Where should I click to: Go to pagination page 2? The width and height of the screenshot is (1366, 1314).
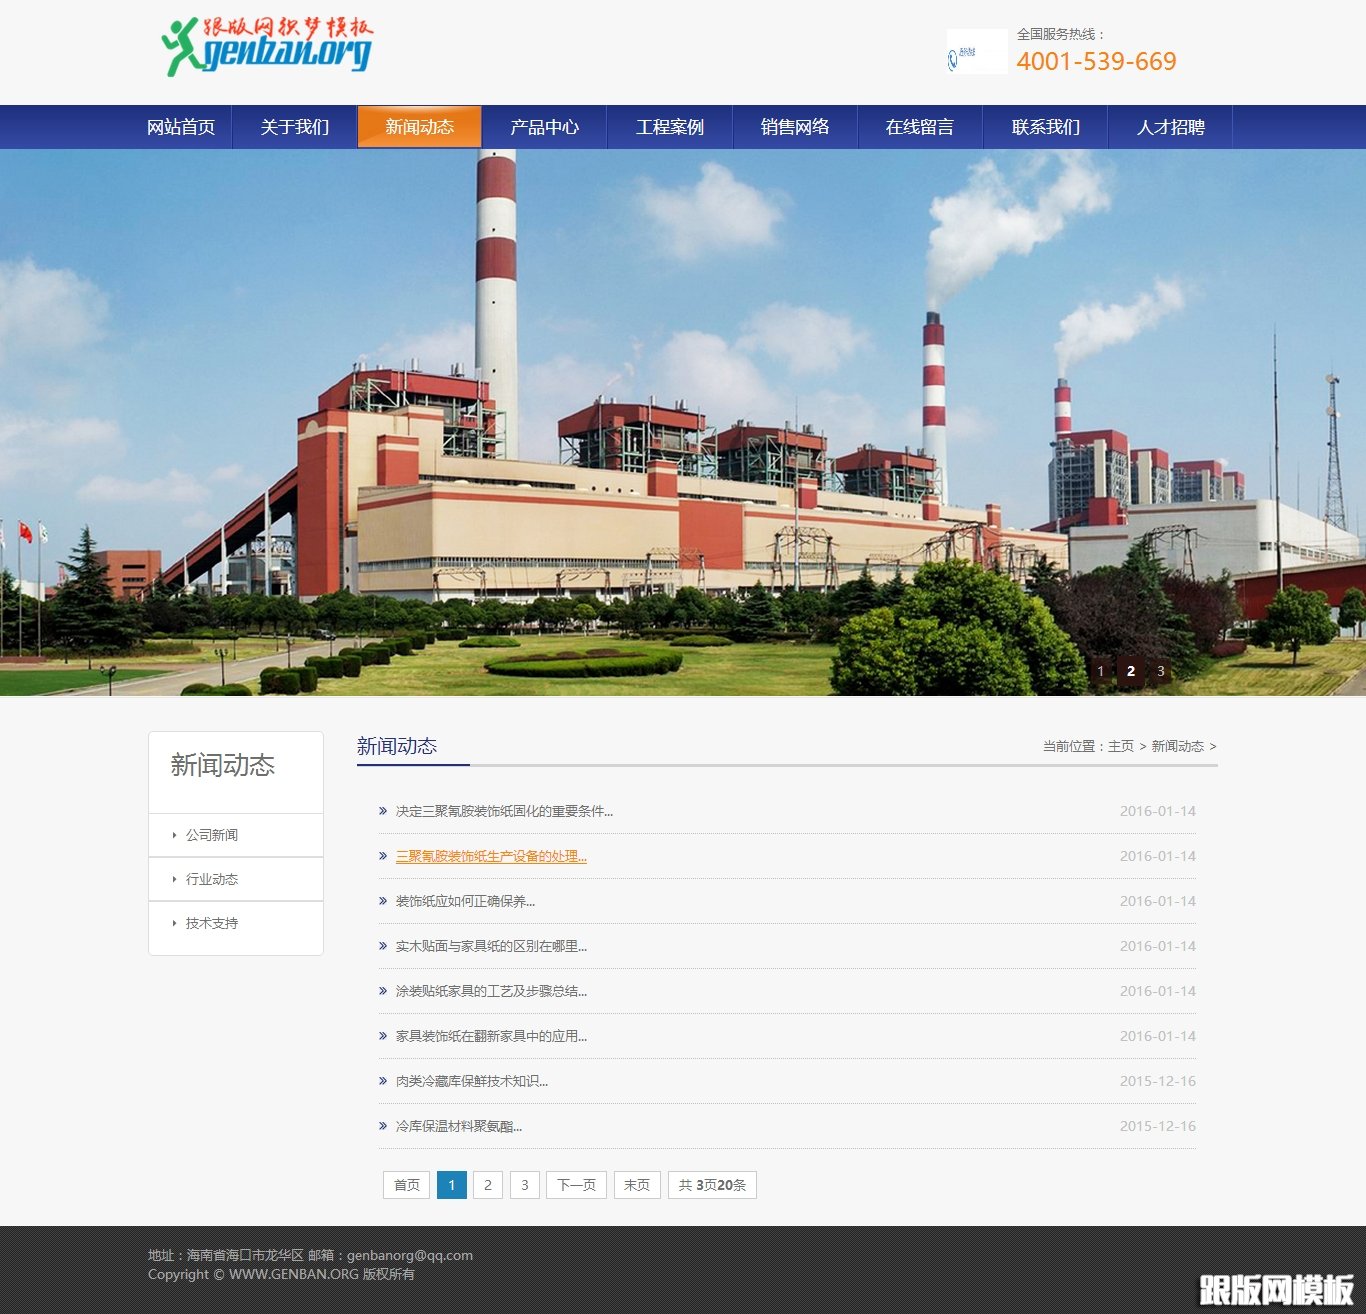(488, 1185)
